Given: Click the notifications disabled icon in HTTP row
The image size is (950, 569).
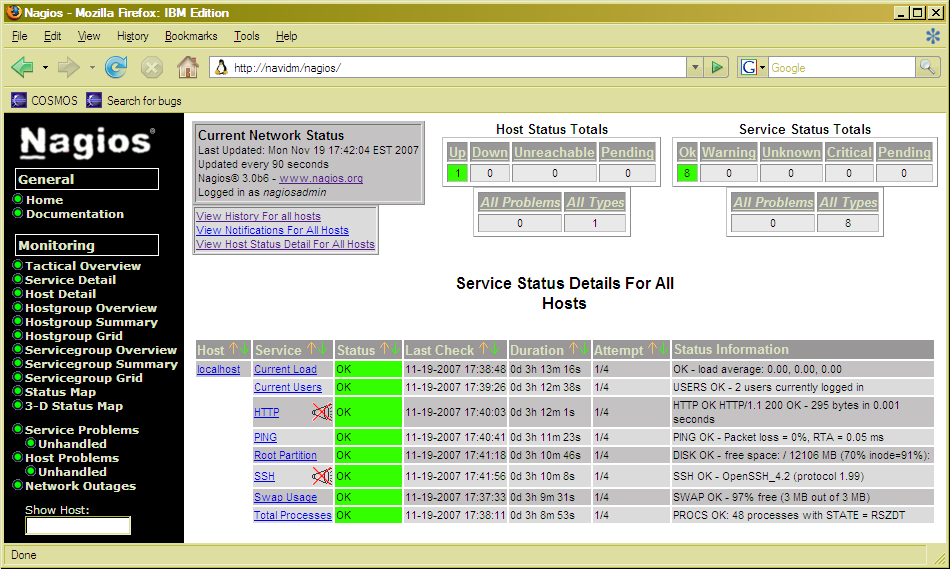Looking at the screenshot, I should 322,413.
